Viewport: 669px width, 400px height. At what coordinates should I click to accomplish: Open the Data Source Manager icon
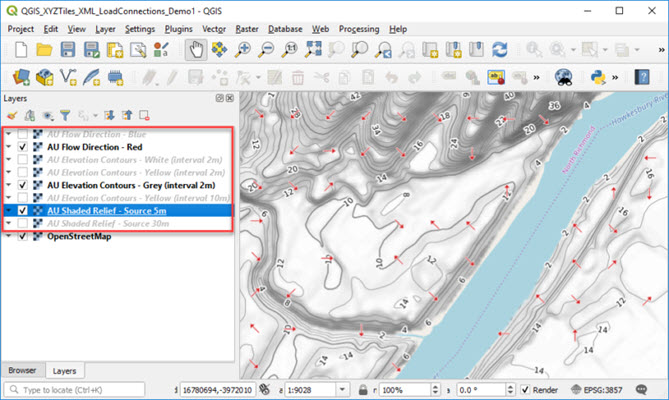[x=20, y=77]
